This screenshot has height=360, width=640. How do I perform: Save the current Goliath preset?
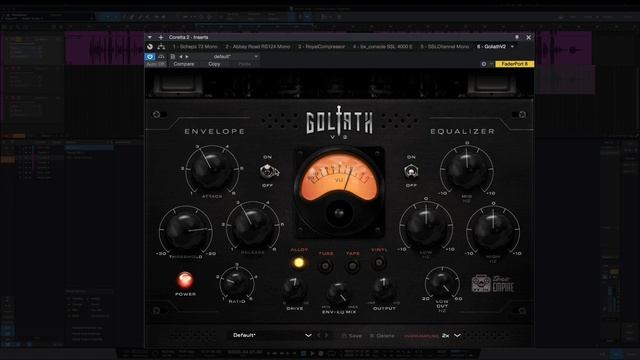(x=351, y=336)
